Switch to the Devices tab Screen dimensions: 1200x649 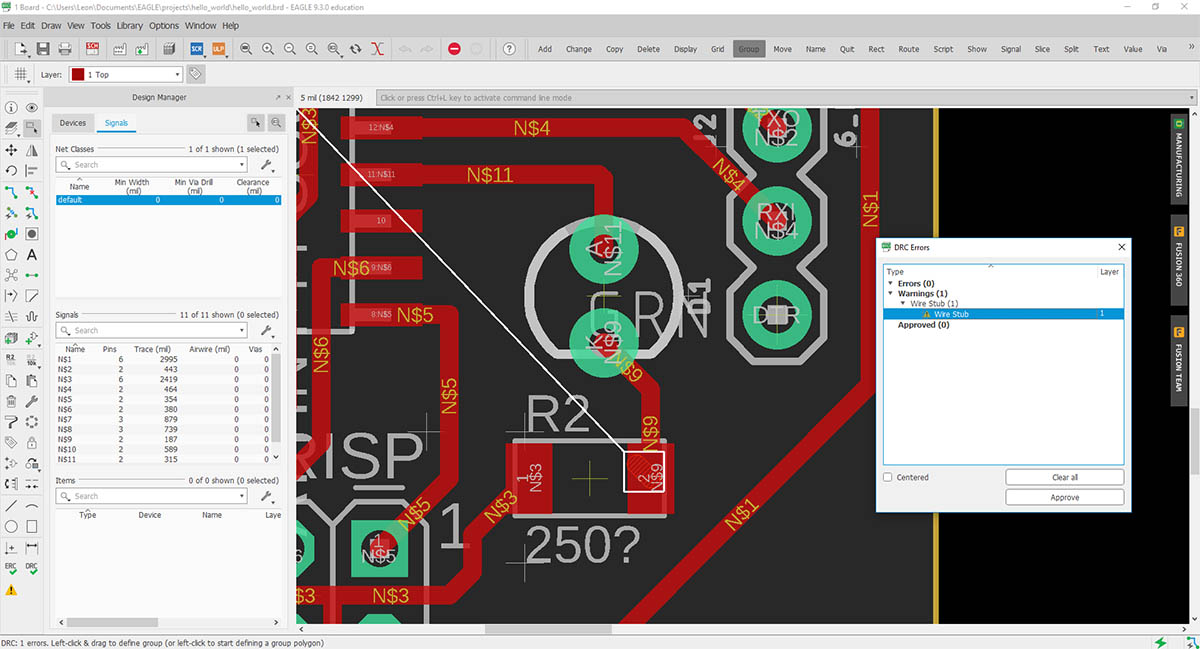[x=73, y=123]
